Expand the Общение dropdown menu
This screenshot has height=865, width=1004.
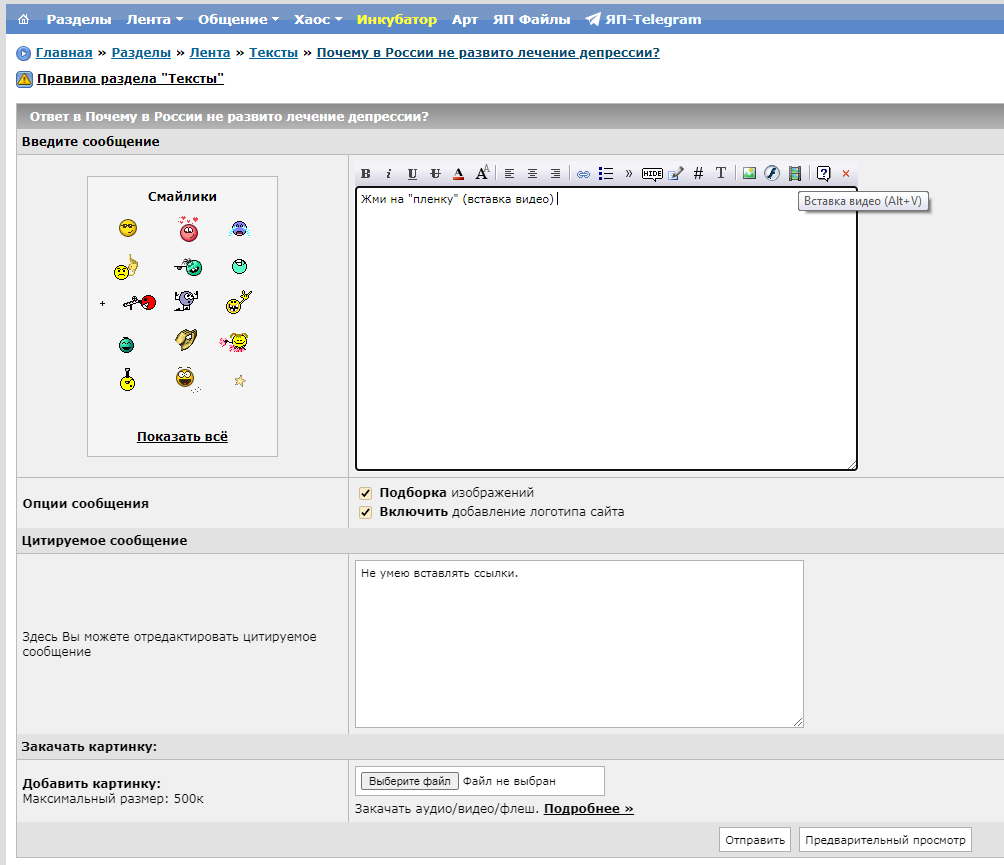pyautogui.click(x=238, y=19)
